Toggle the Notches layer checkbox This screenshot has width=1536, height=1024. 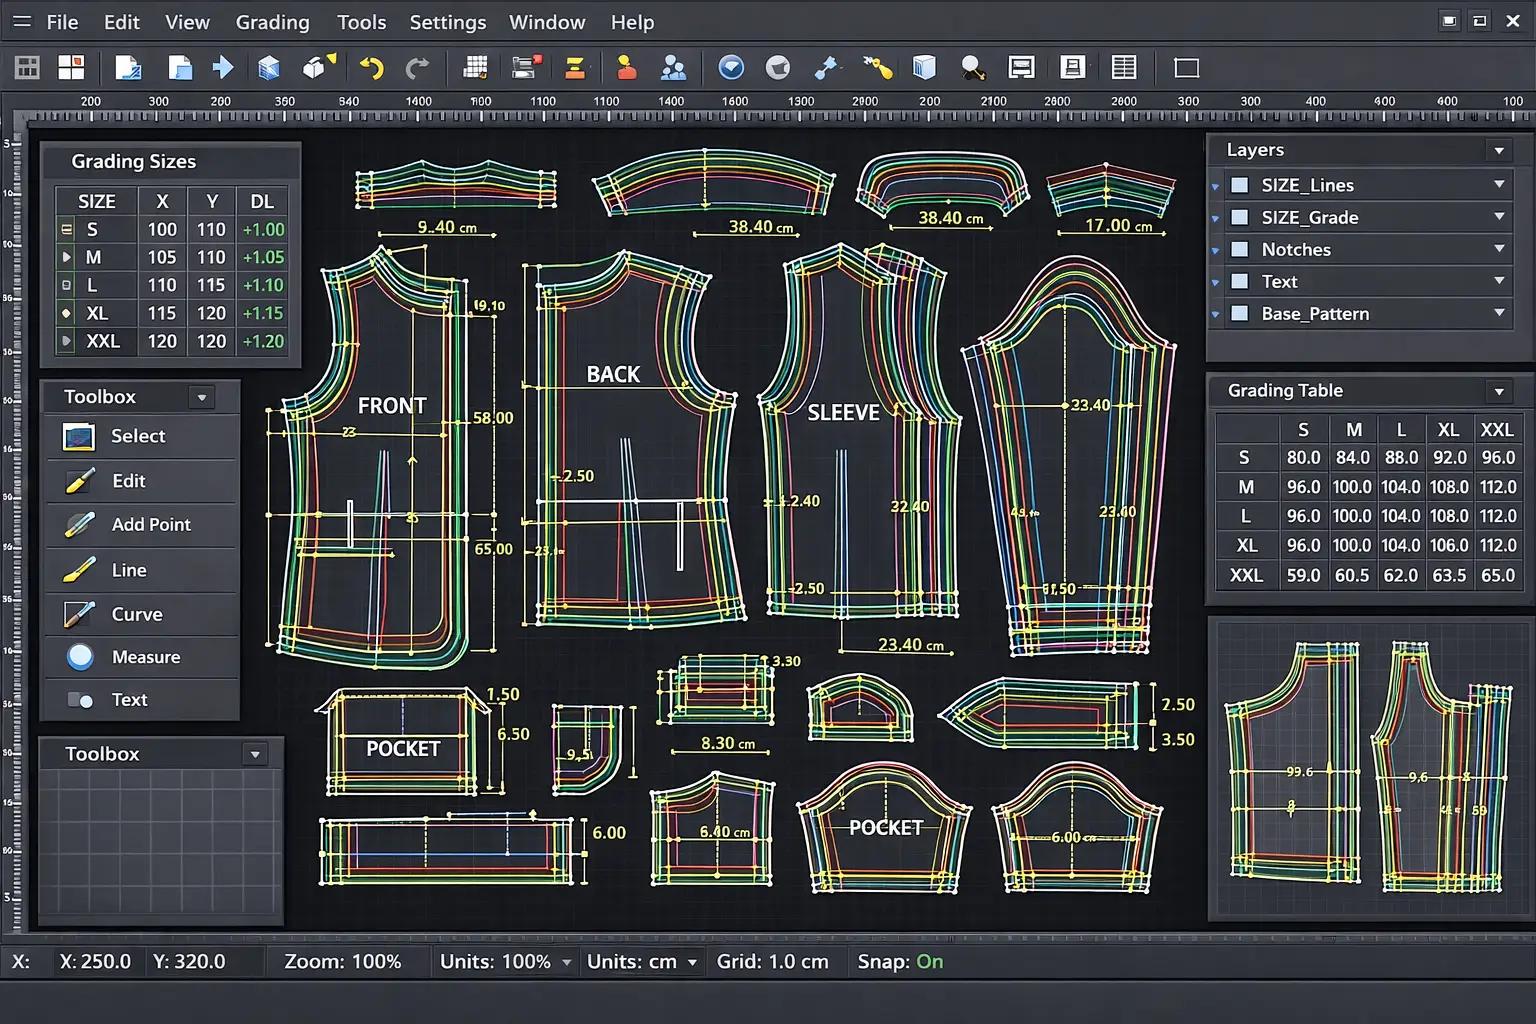(x=1239, y=249)
